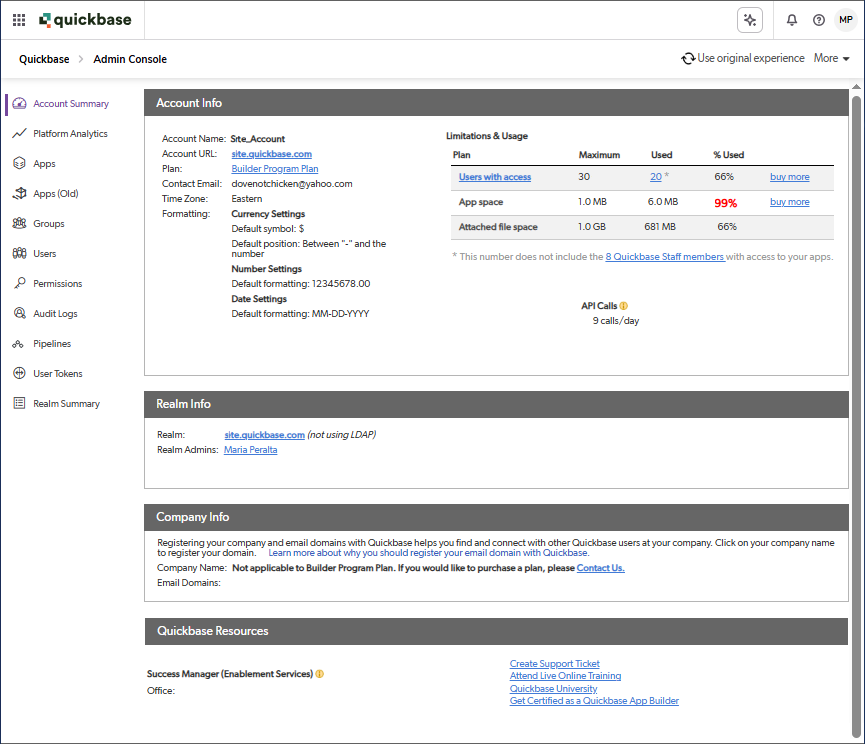Click the Maria Peralta realm admin link
Screen dimensions: 865x744
[250, 450]
